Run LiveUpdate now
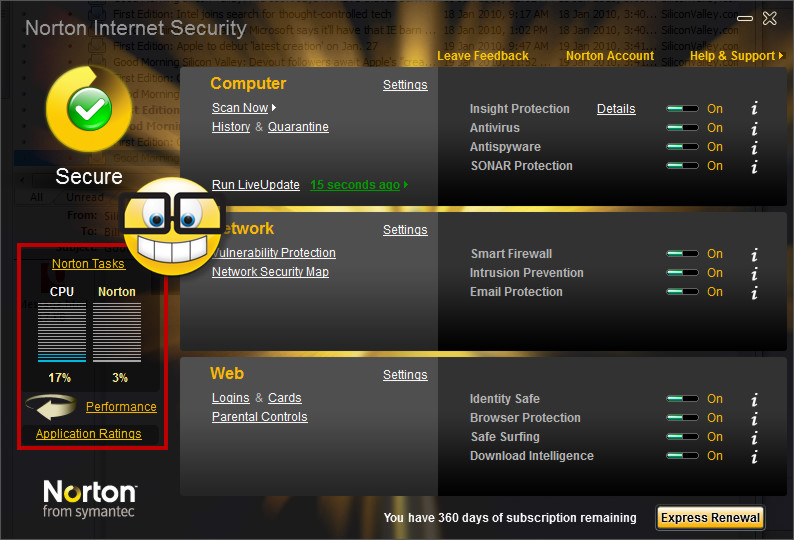Image resolution: width=794 pixels, height=540 pixels. click(256, 185)
